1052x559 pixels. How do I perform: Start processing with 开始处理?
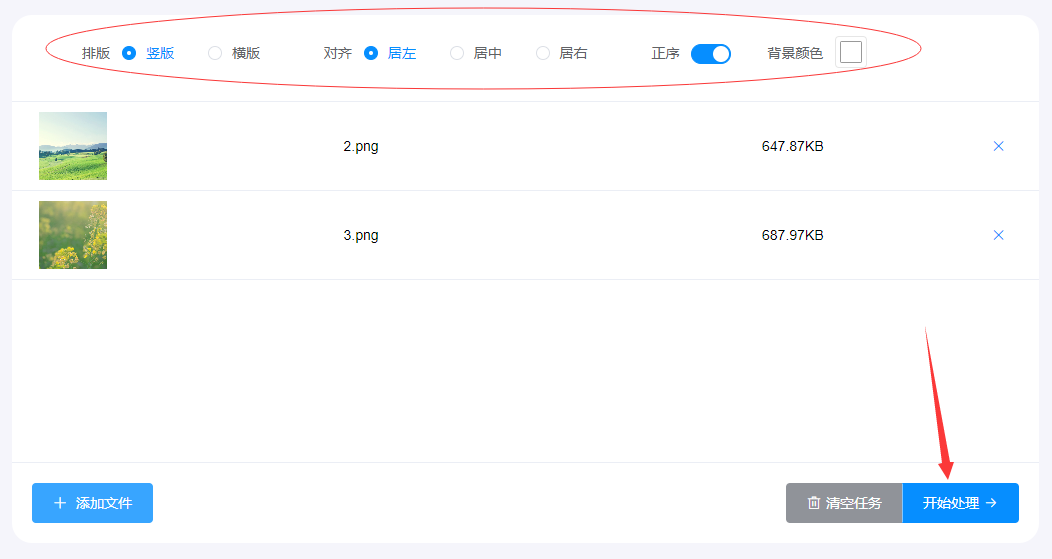[x=960, y=503]
